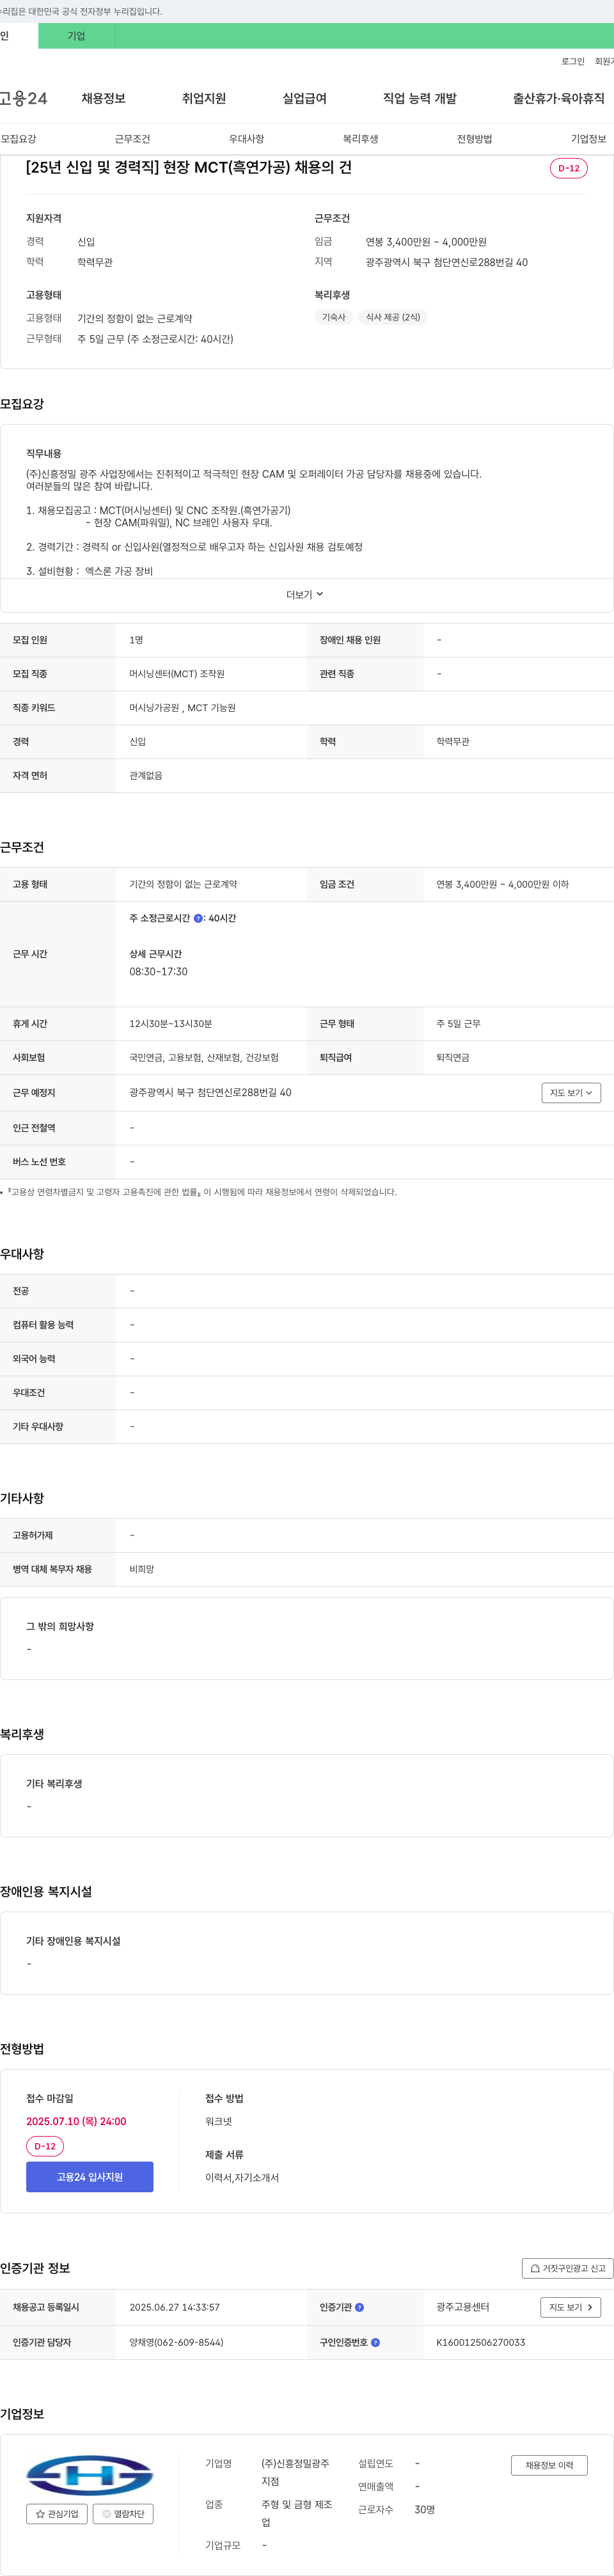The height and width of the screenshot is (2576, 614).
Task: Switch to the 기업 tab
Action: coord(76,36)
